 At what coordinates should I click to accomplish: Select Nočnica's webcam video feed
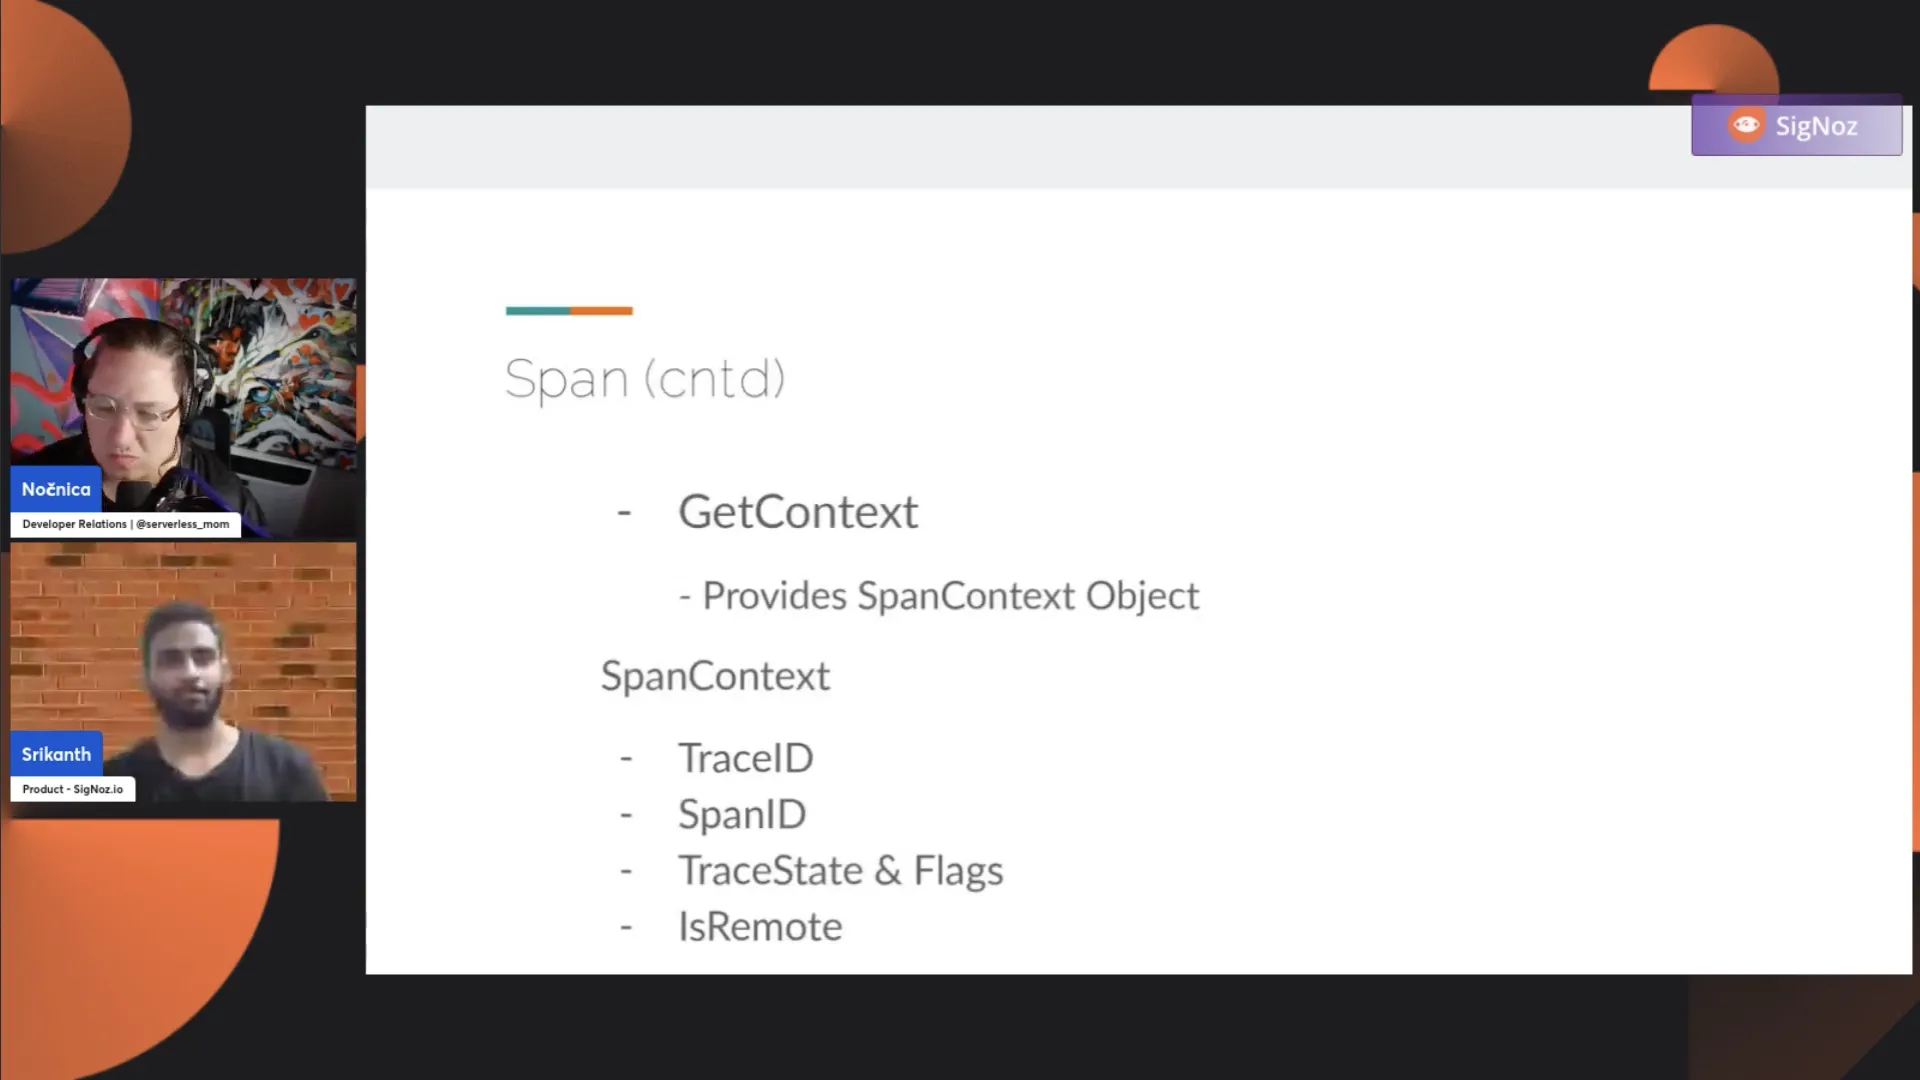(183, 408)
